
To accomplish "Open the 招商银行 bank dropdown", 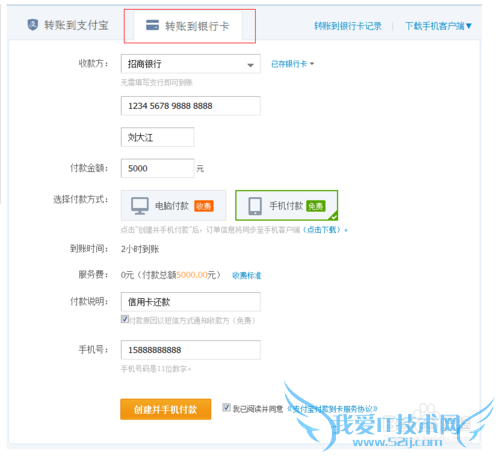I will 191,64.
